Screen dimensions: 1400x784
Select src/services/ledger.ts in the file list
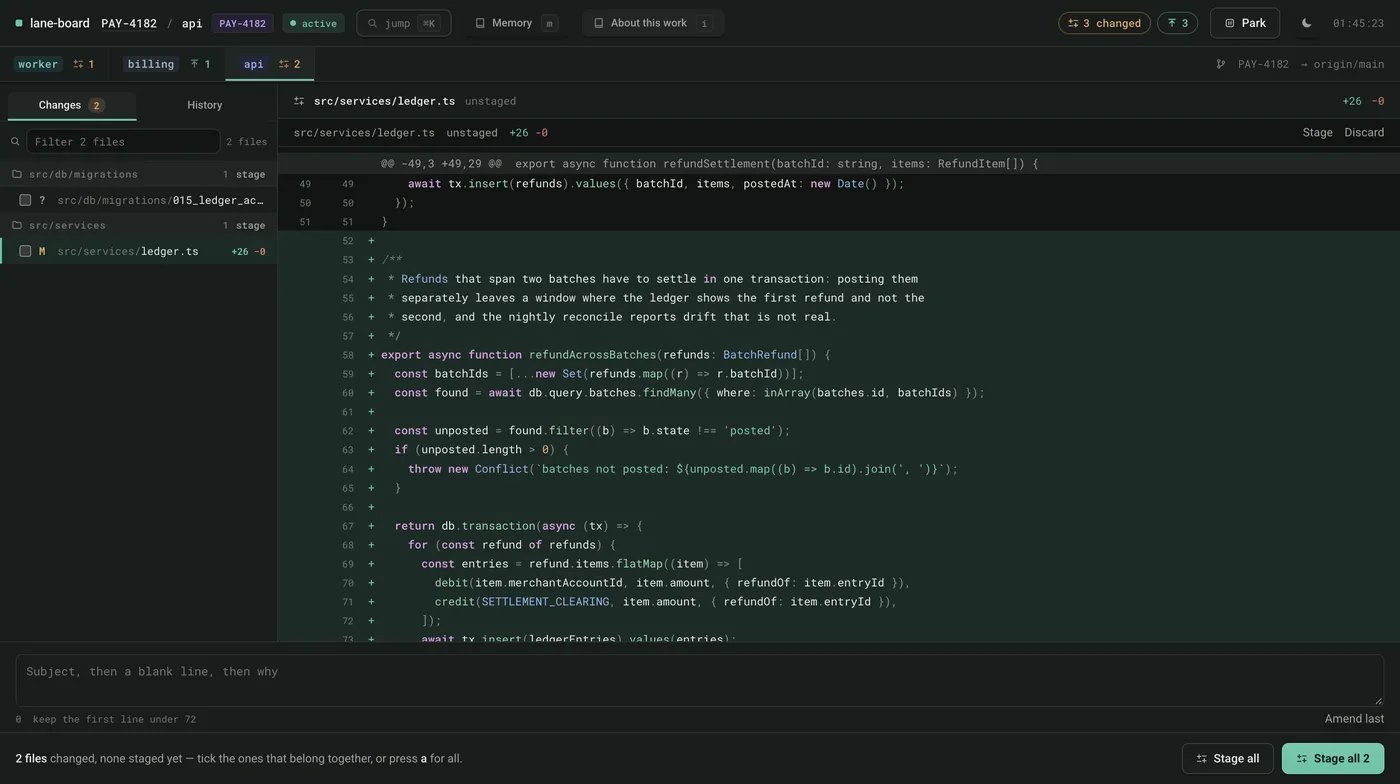click(139, 251)
